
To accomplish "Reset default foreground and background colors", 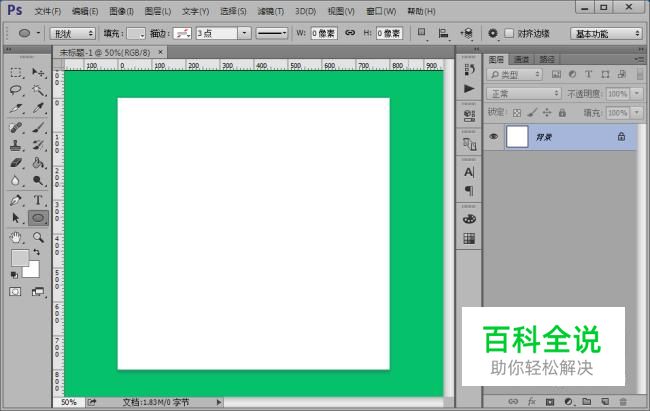I will [14, 275].
